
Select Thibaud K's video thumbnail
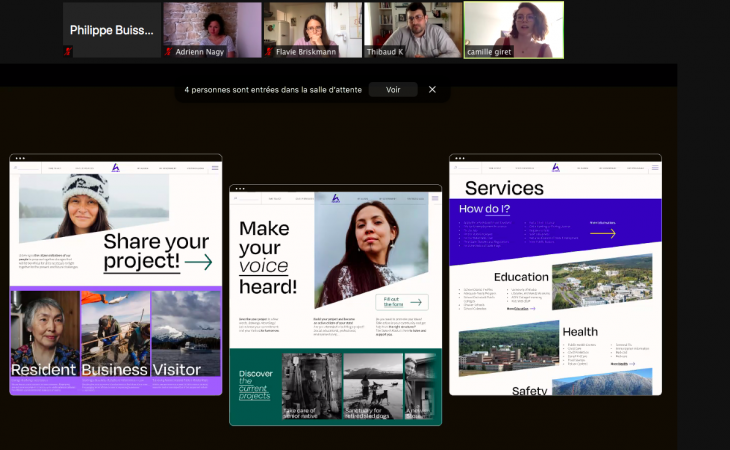point(412,29)
